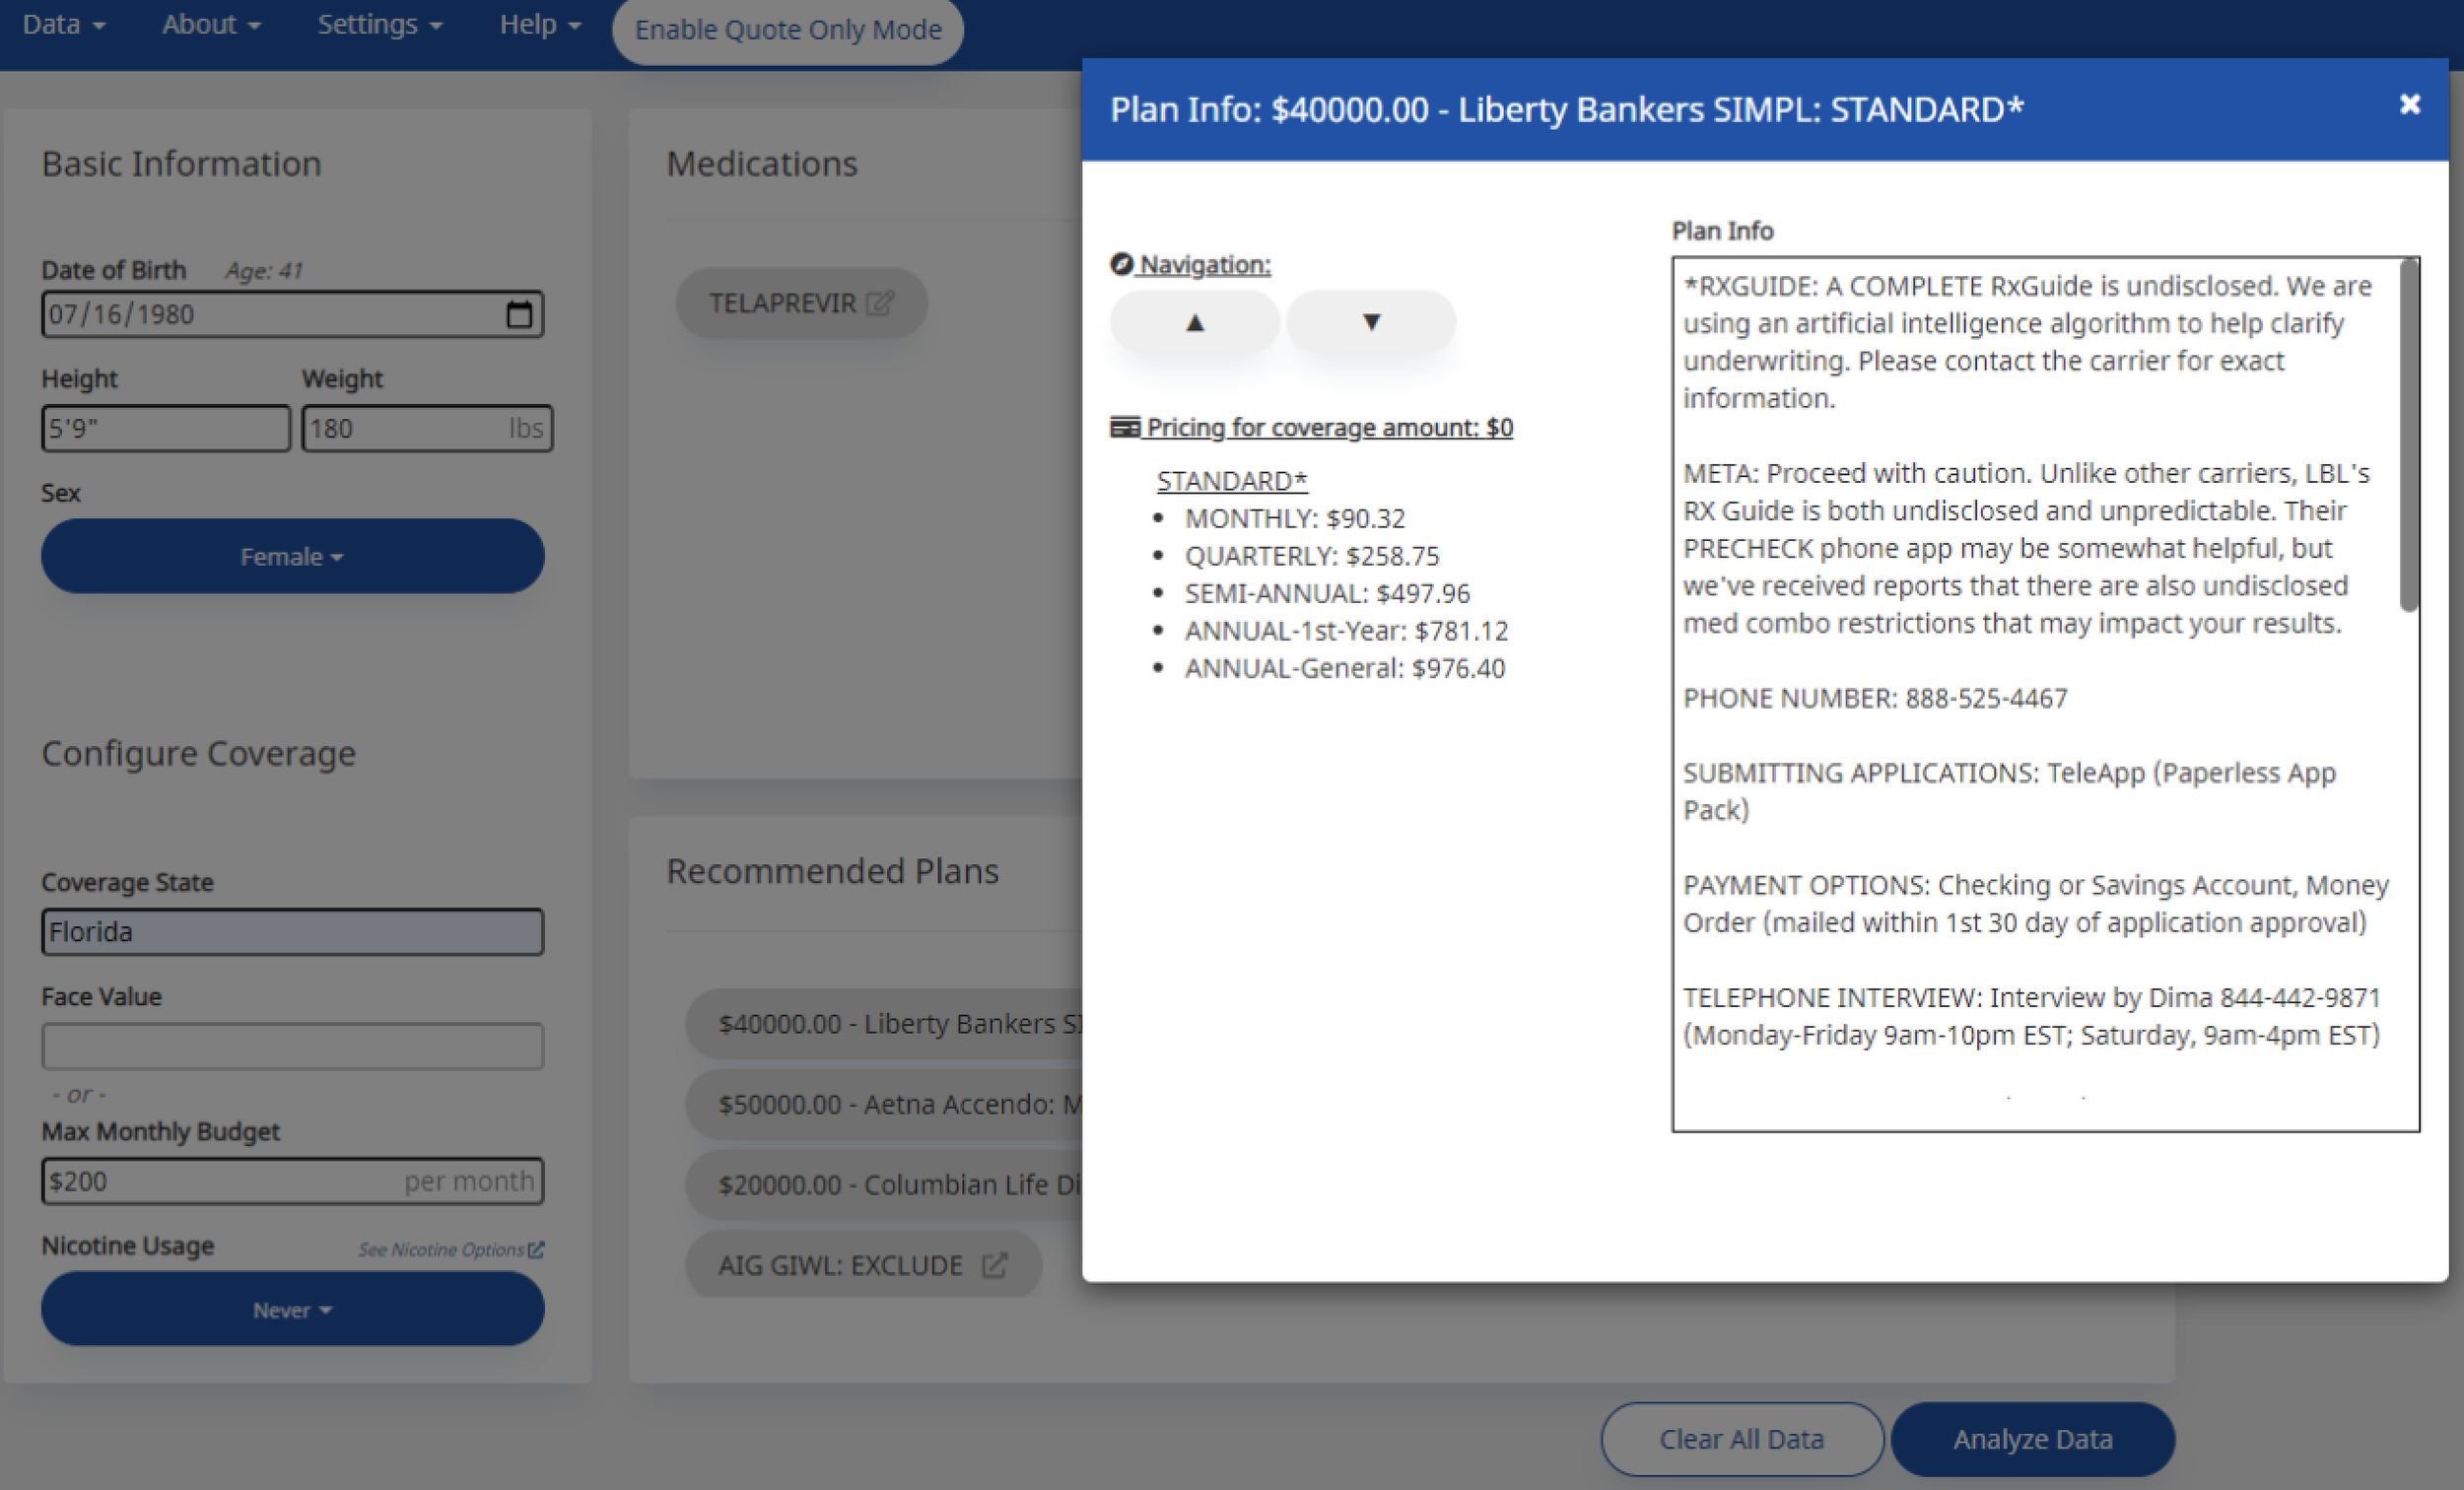Open the Never nicotine usage dropdown
2464x1490 pixels.
292,1310
